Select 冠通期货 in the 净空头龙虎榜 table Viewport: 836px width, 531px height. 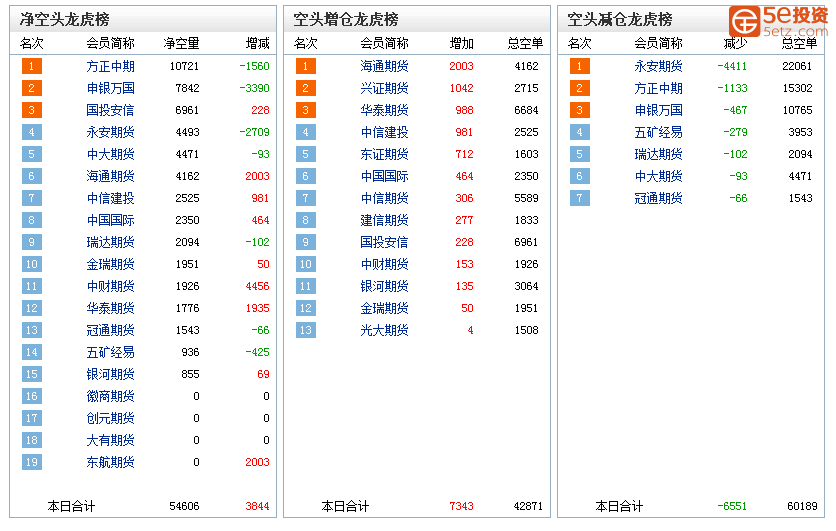(110, 330)
